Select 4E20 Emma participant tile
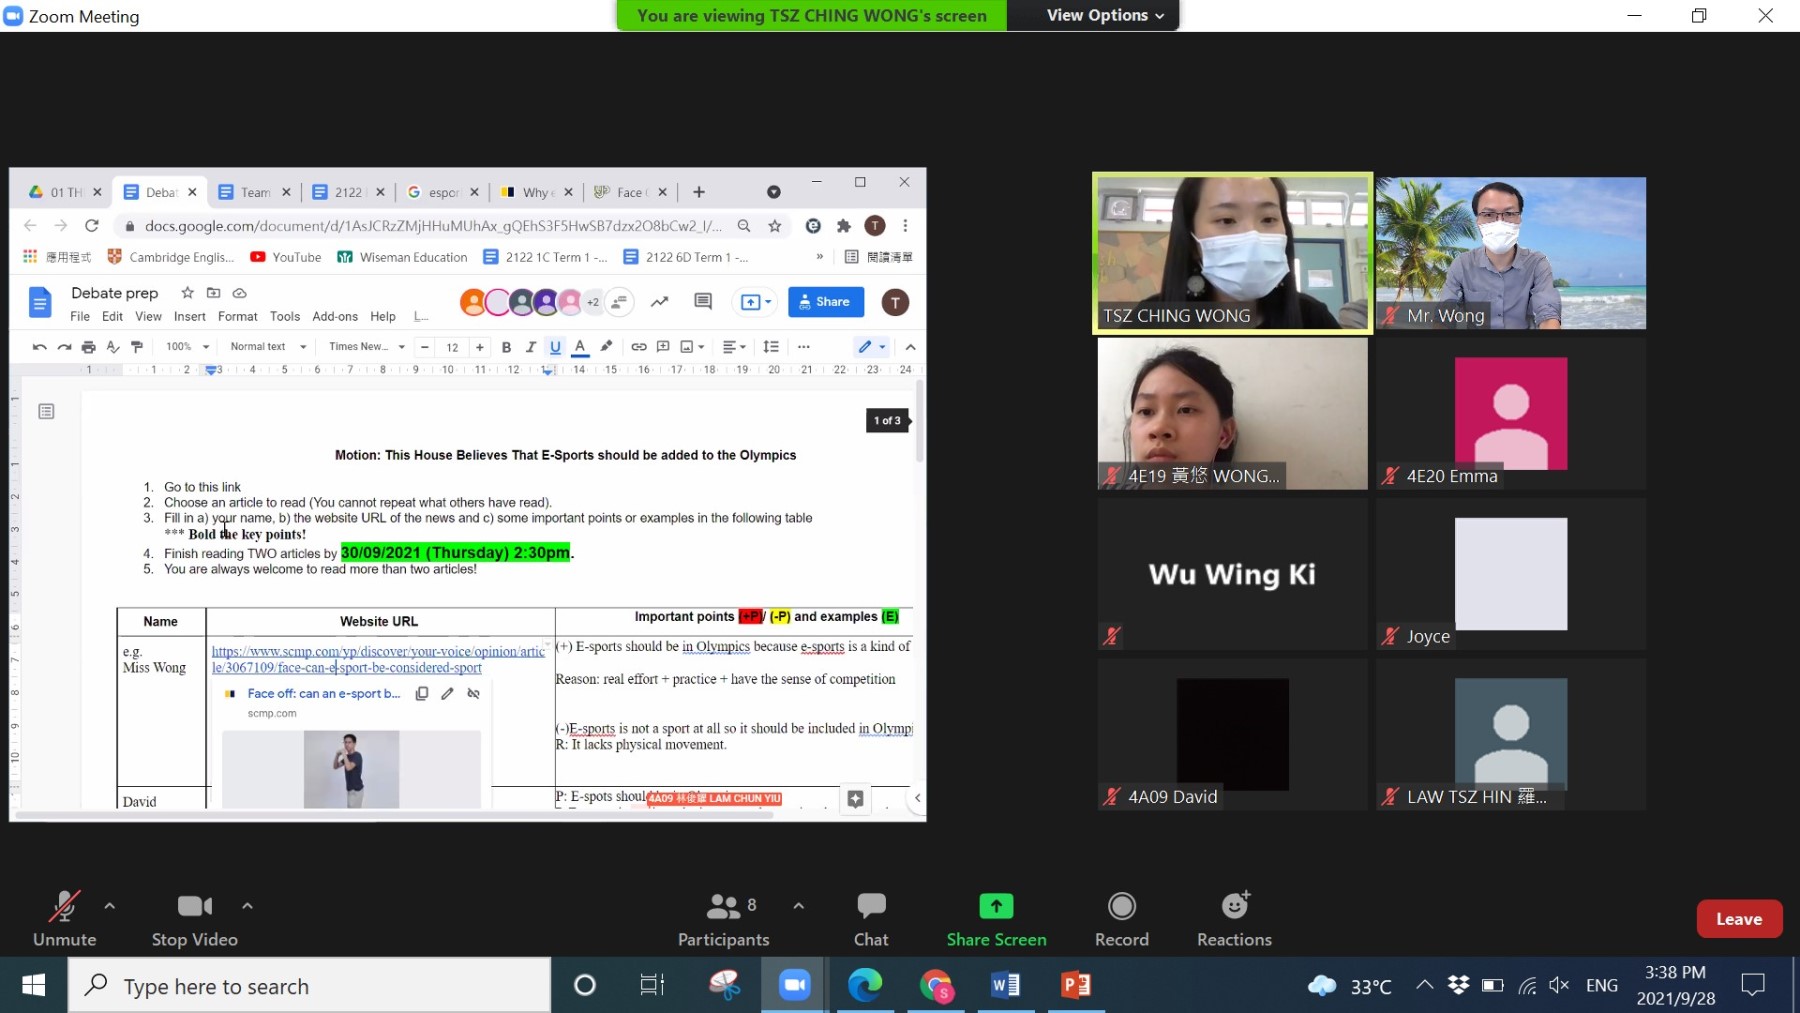Image resolution: width=1800 pixels, height=1013 pixels. (x=1511, y=413)
